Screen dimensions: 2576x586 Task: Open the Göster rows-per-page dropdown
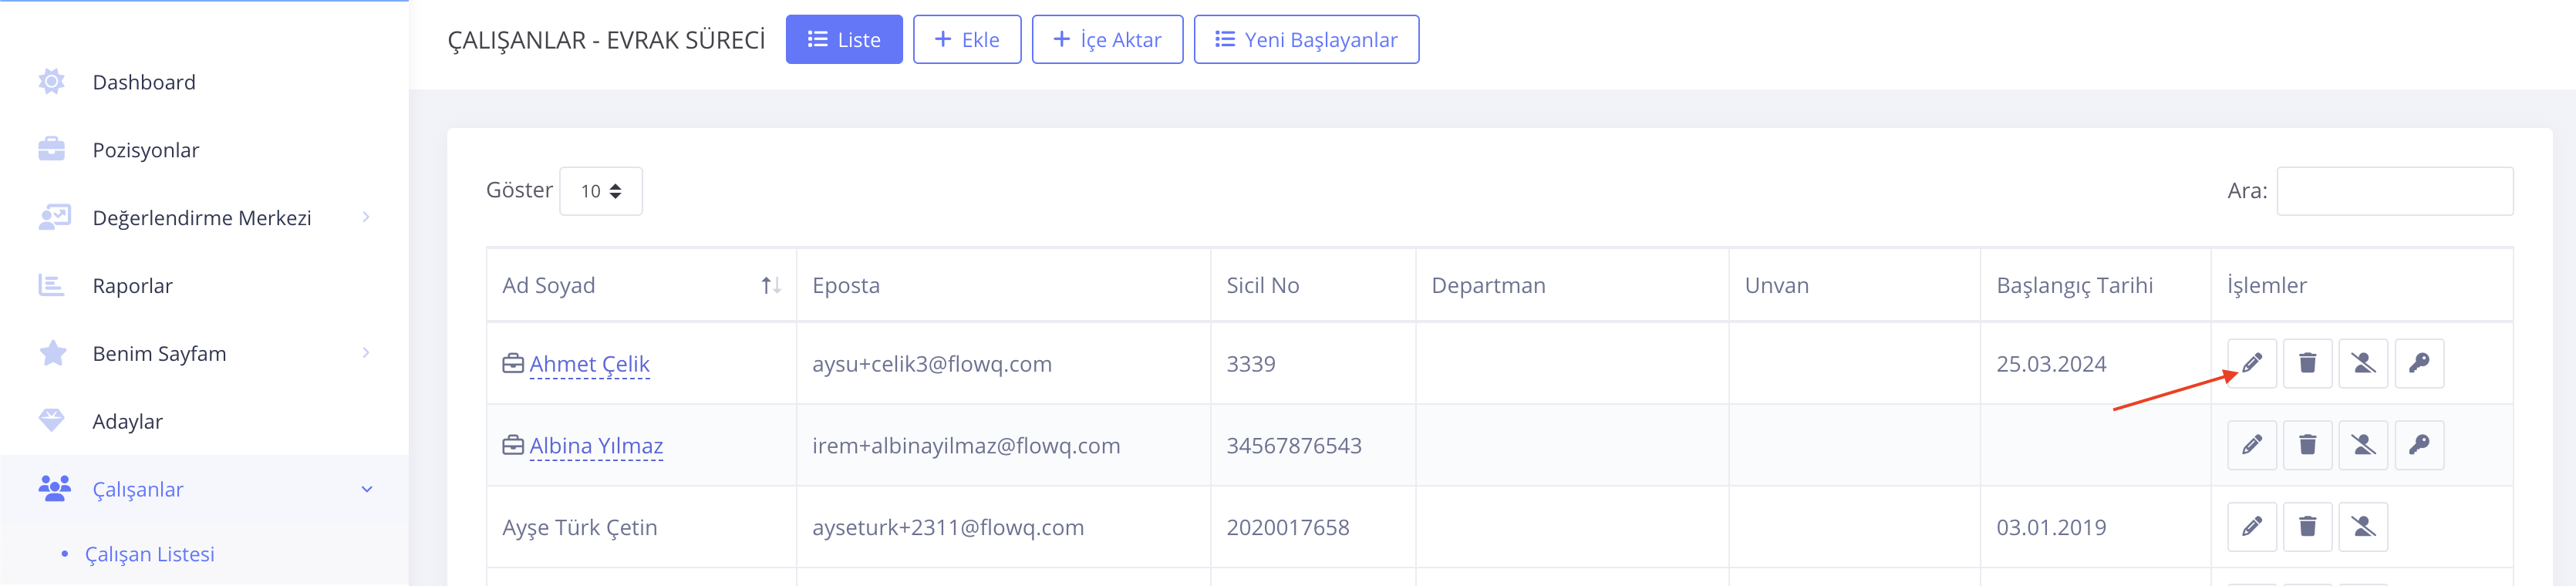click(600, 191)
